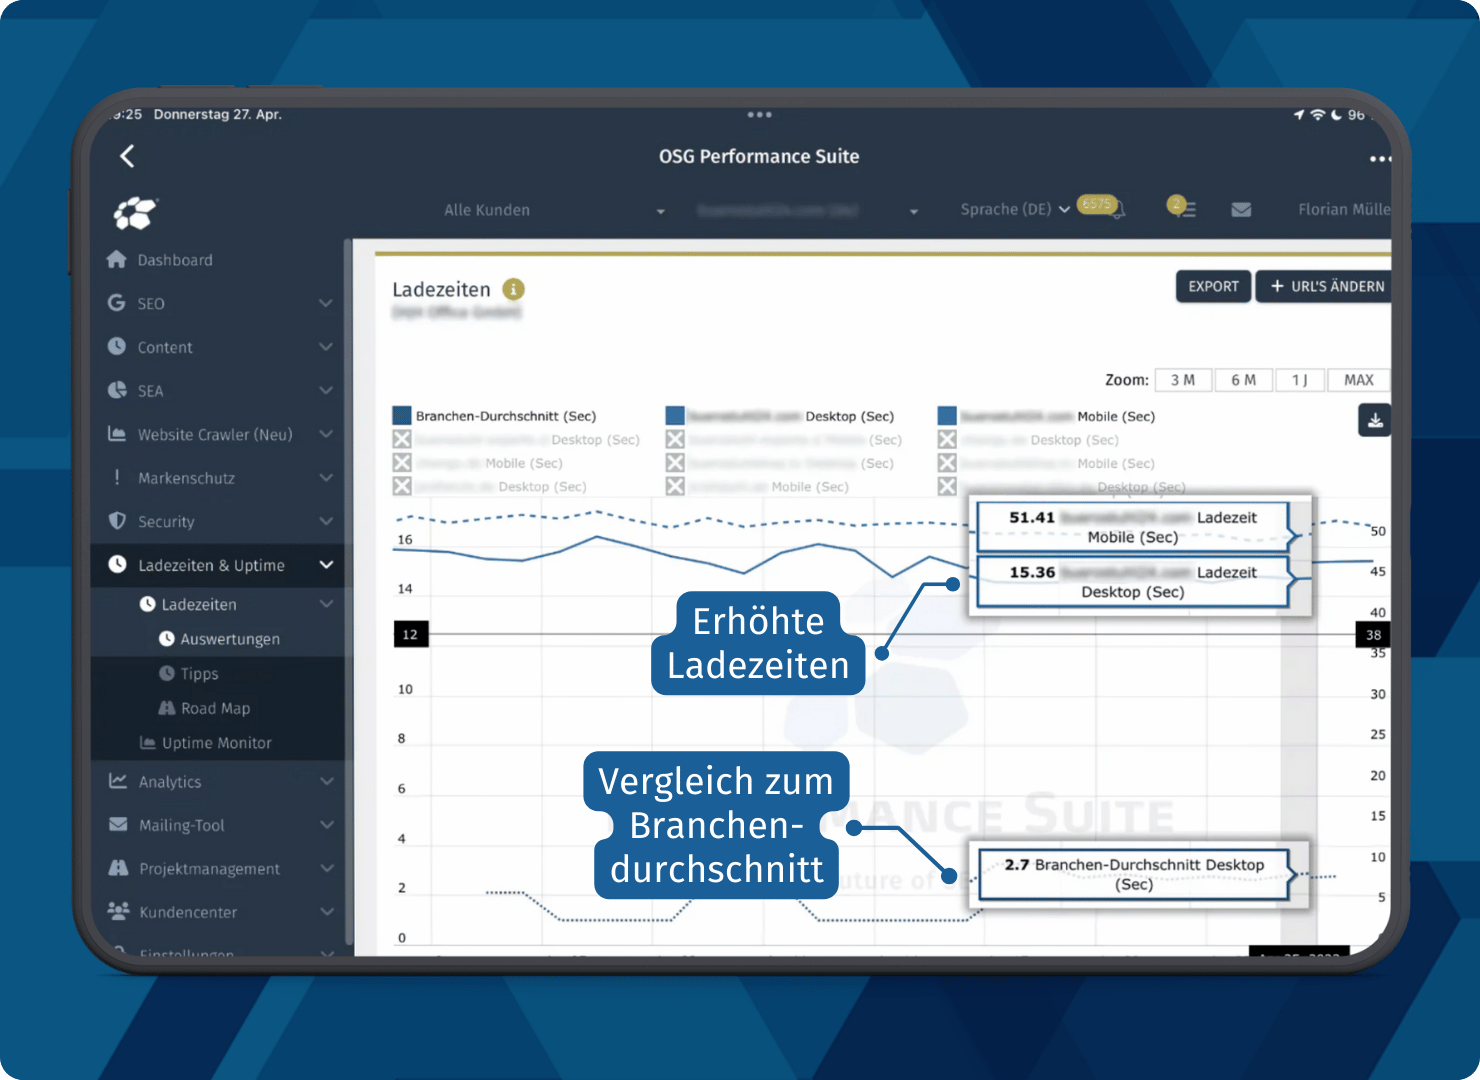Image resolution: width=1480 pixels, height=1080 pixels.
Task: Expand the SEO sidebar menu
Action: (x=220, y=303)
